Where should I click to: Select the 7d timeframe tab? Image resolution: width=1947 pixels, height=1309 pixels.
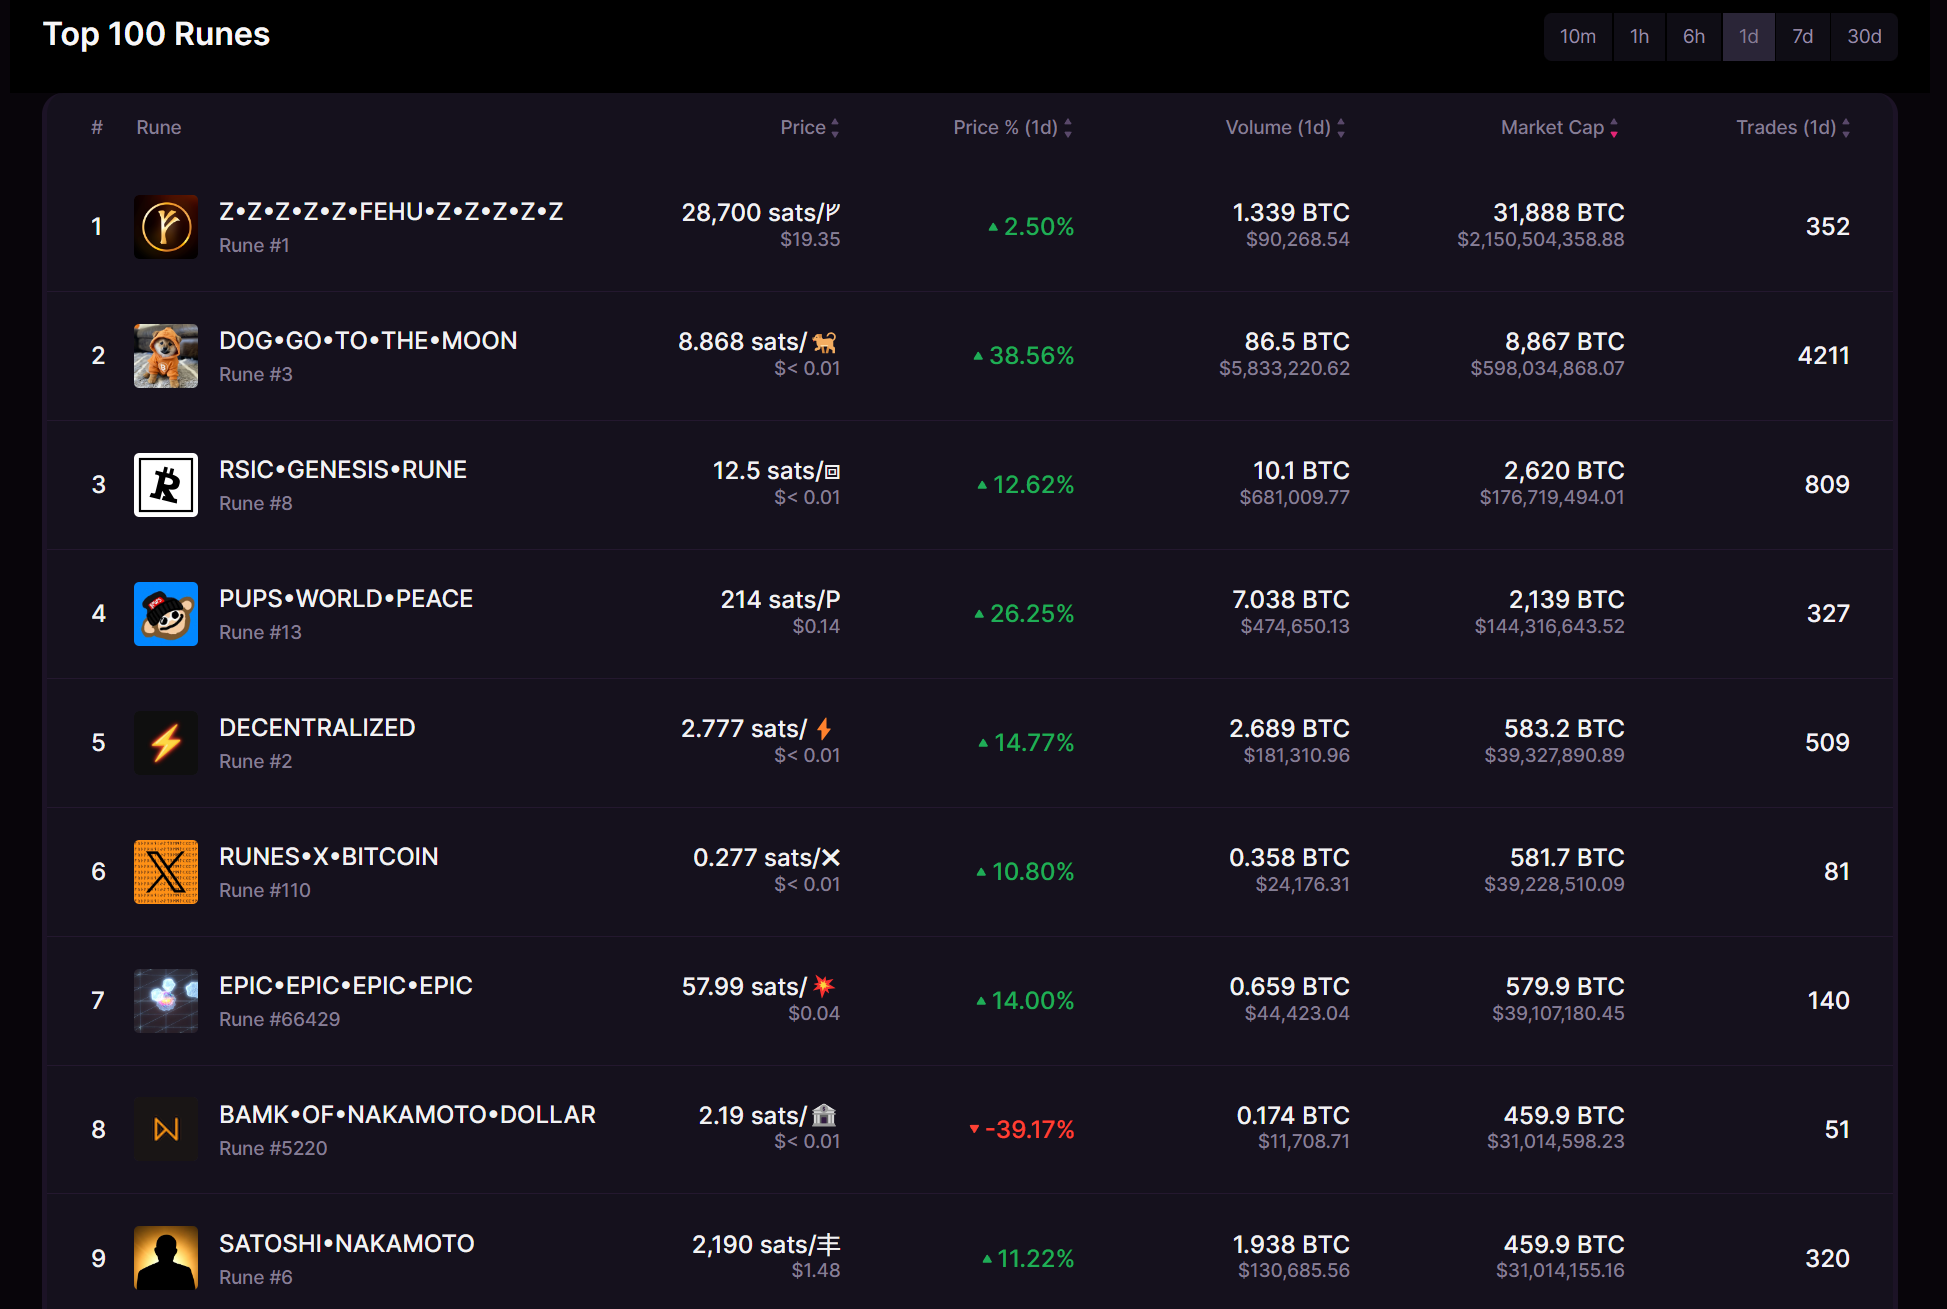[1802, 37]
